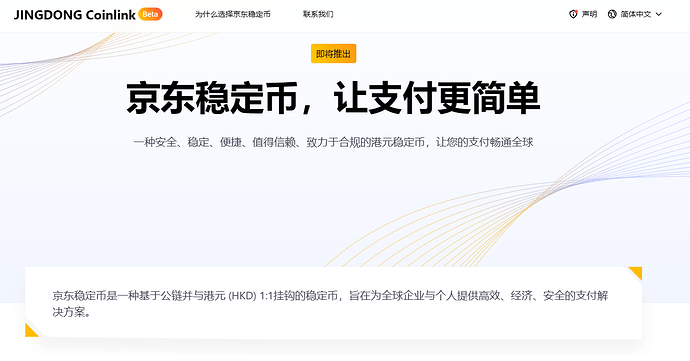690x361 pixels.
Task: Open the 简体中文 language selector
Action: coord(635,14)
